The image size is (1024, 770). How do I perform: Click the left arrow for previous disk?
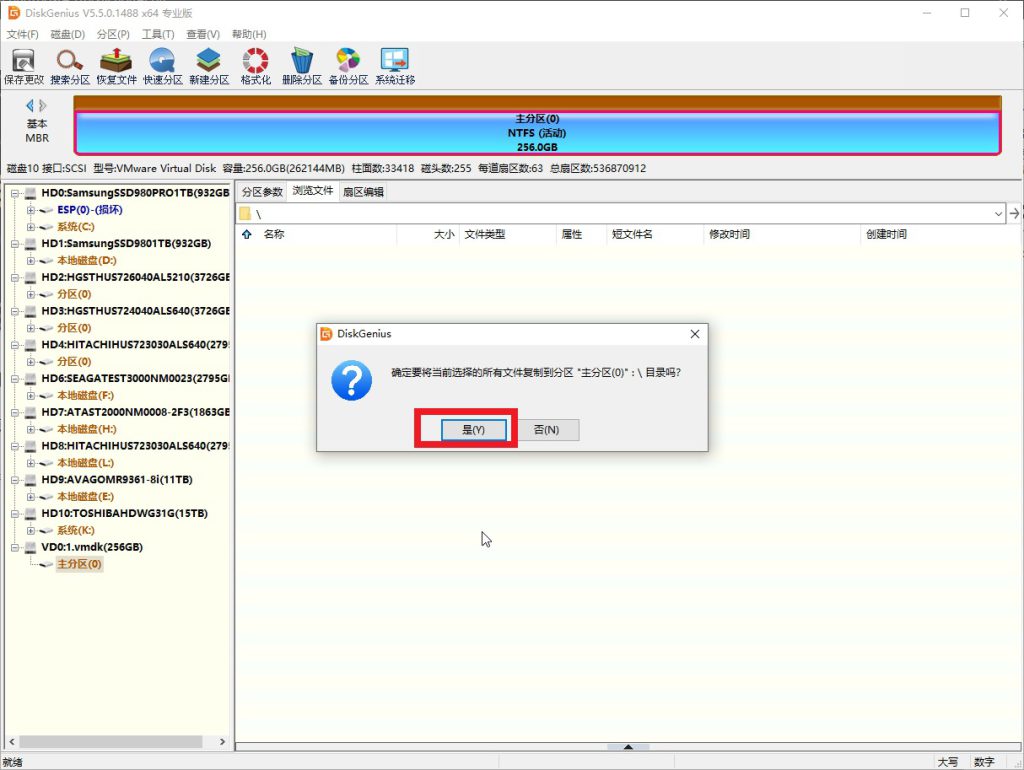(x=30, y=105)
